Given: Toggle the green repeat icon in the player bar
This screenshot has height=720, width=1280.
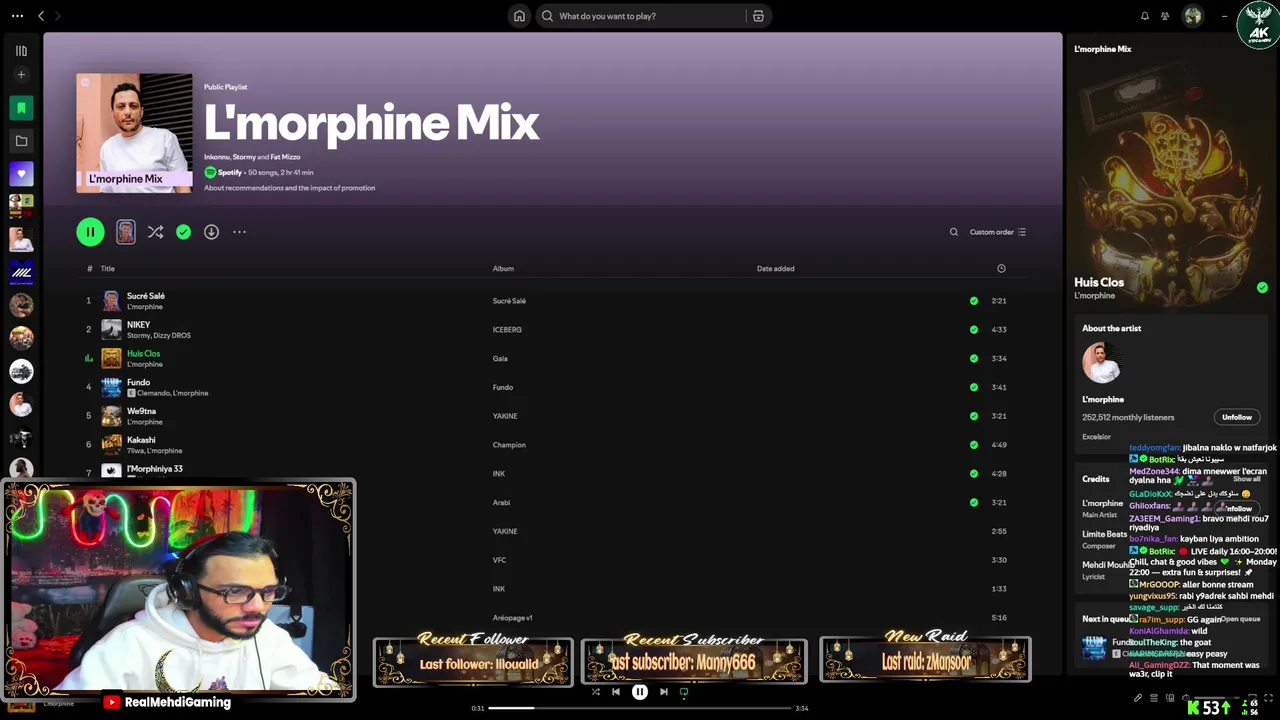Looking at the screenshot, I should point(684,692).
